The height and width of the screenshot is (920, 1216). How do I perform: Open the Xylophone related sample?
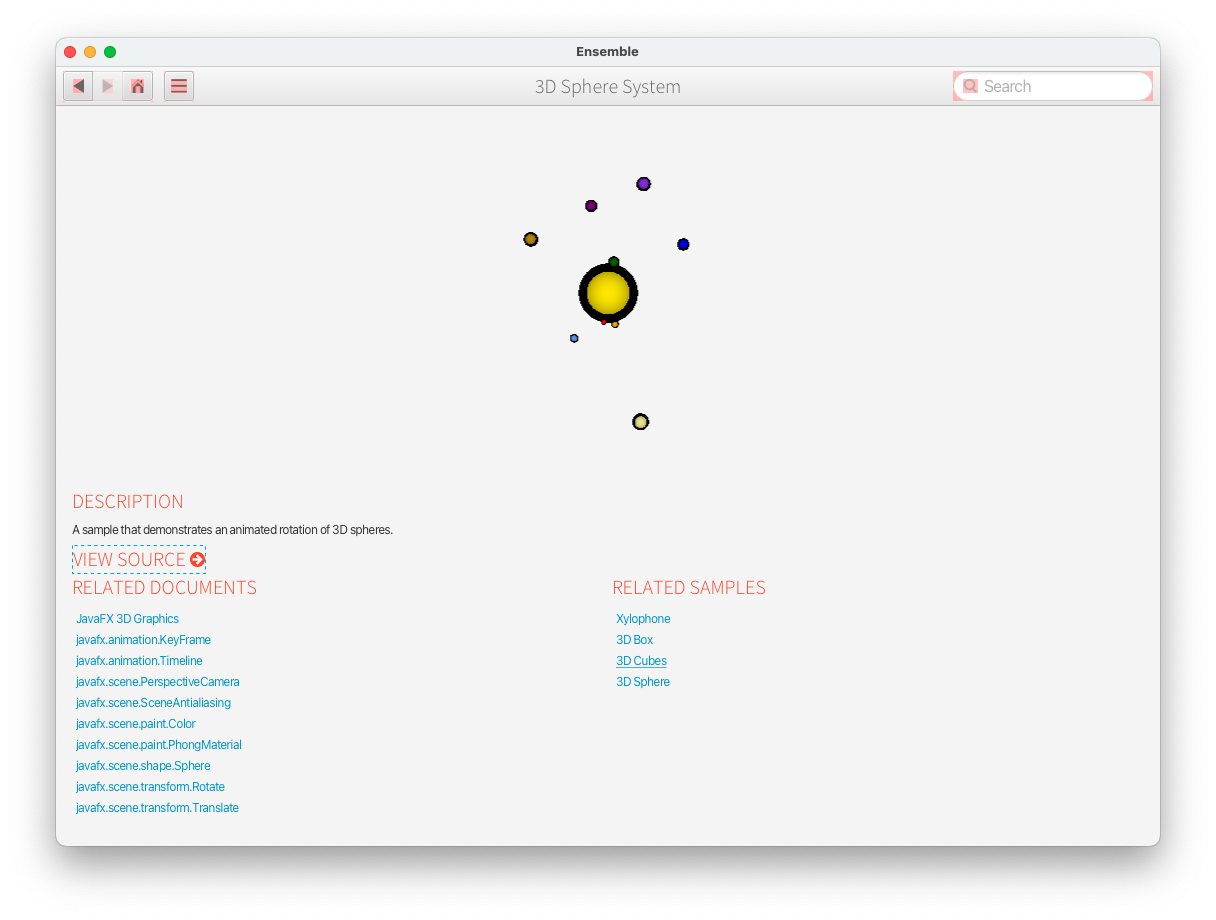(643, 619)
